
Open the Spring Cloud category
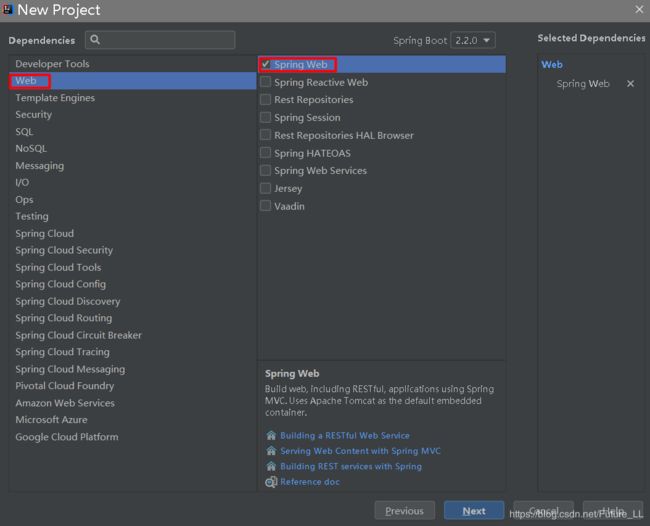click(133, 233)
